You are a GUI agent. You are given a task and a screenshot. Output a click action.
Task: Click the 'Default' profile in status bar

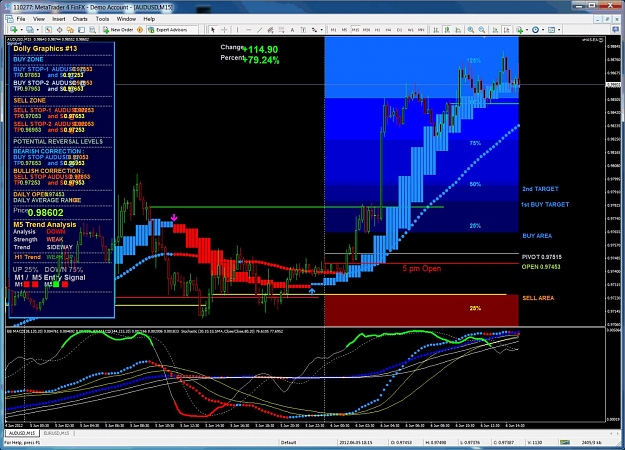click(x=288, y=442)
